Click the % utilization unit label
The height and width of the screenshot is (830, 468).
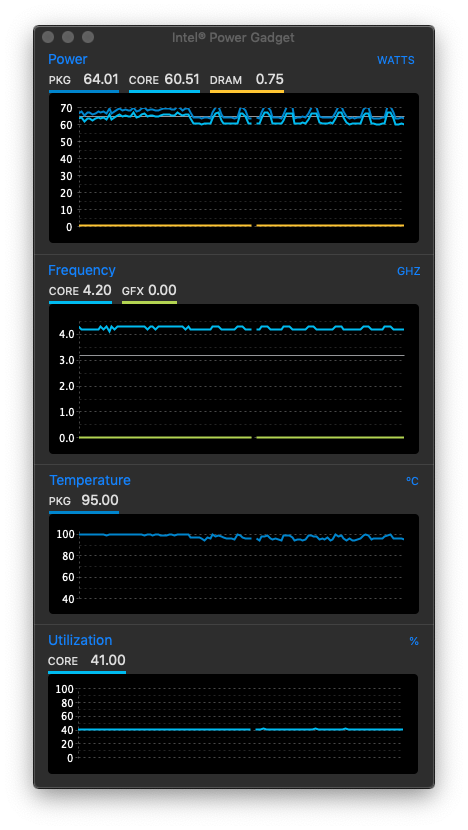(413, 642)
